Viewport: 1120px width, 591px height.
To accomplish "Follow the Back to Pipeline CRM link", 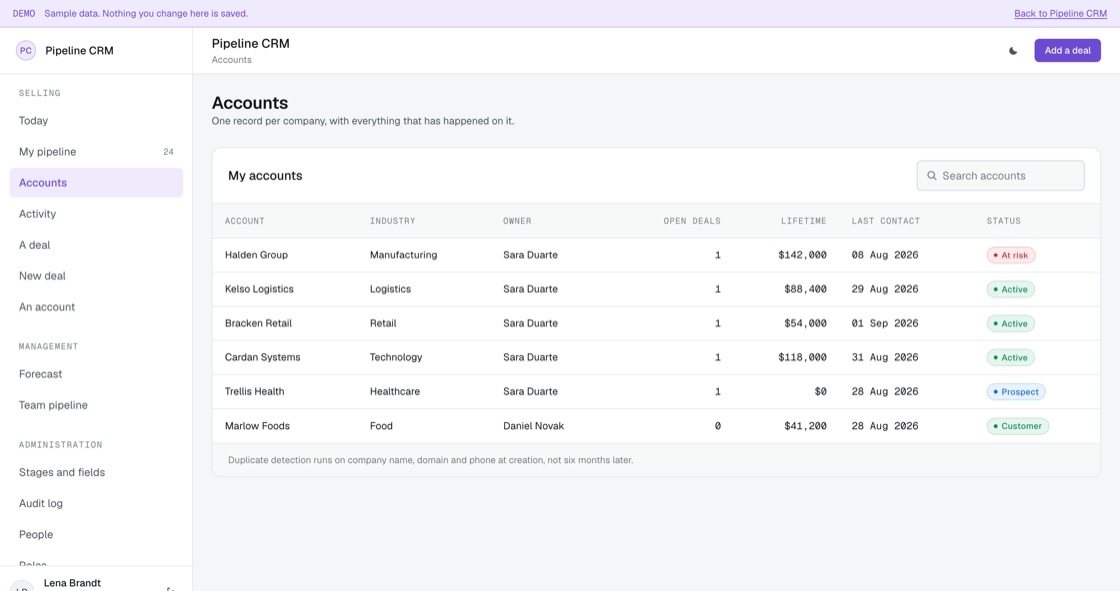I will click(x=1060, y=14).
